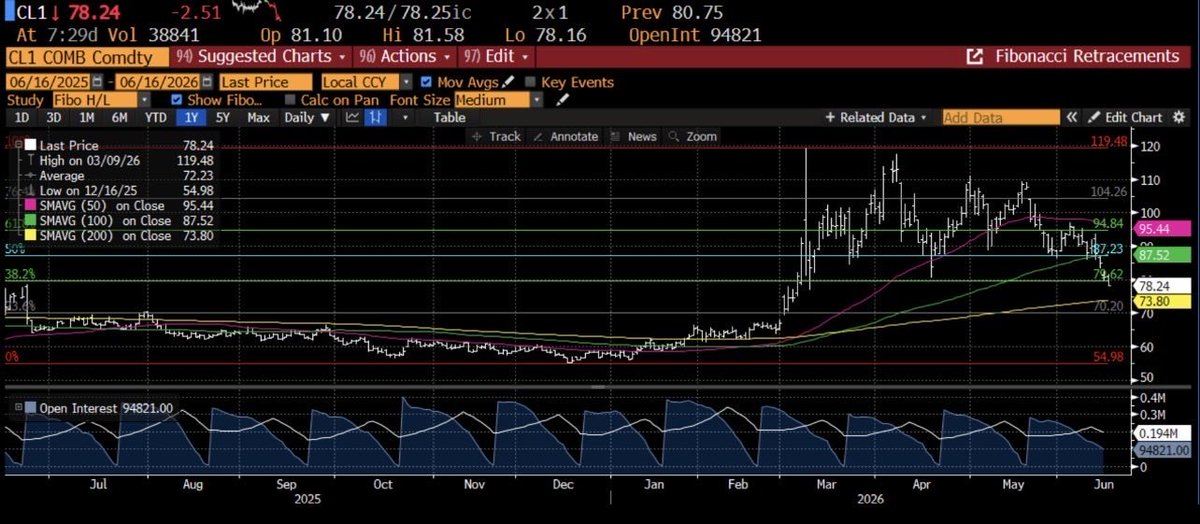Click 54.98 Fibonacci level label
The width and height of the screenshot is (1200, 524).
click(x=1110, y=356)
